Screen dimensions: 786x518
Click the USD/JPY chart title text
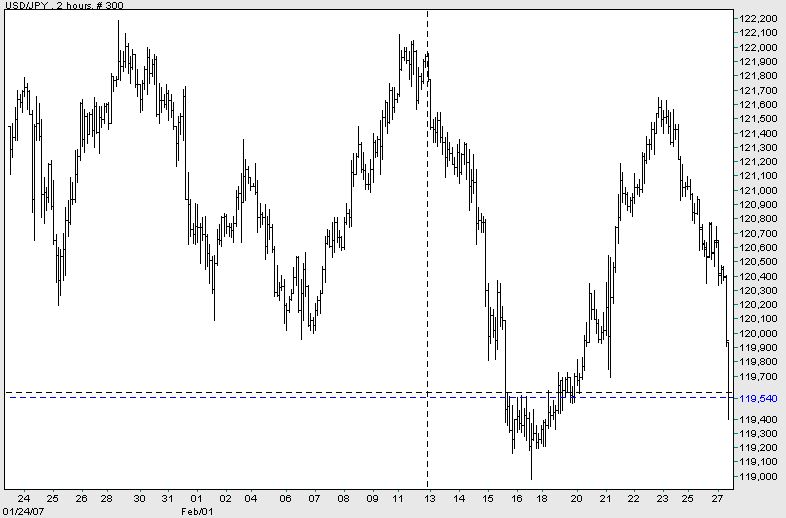(60, 6)
